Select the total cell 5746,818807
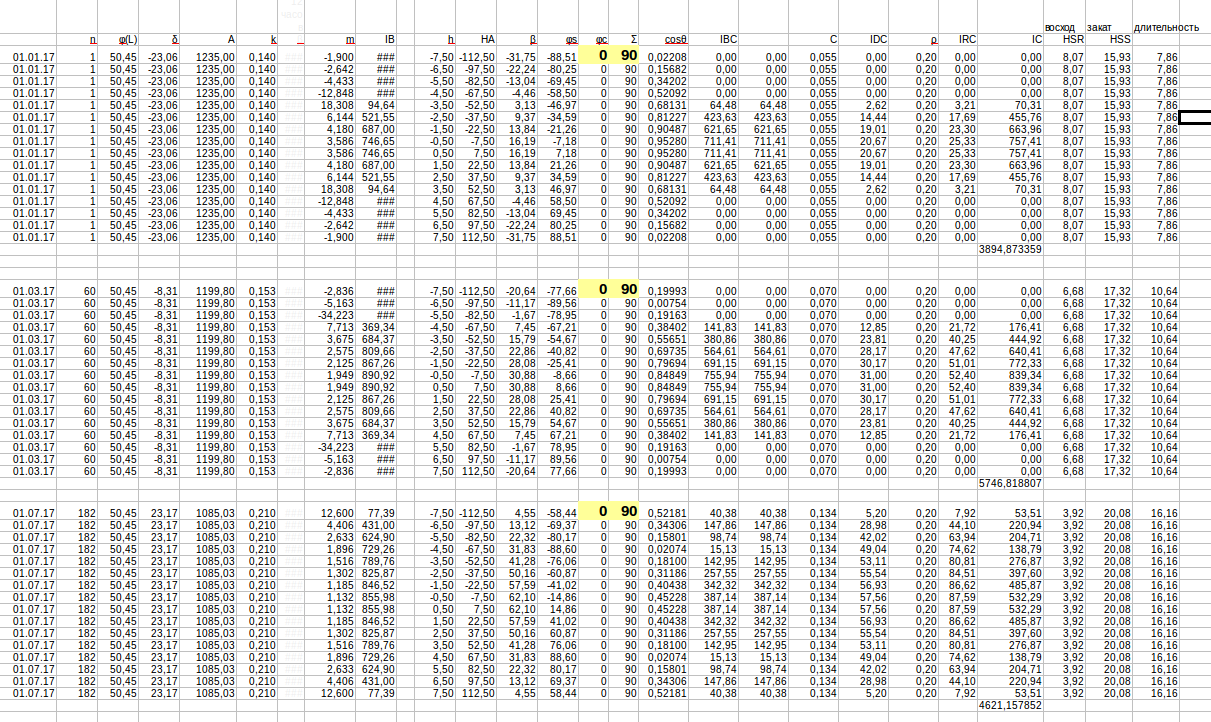Image resolution: width=1211 pixels, height=722 pixels. 1011,482
